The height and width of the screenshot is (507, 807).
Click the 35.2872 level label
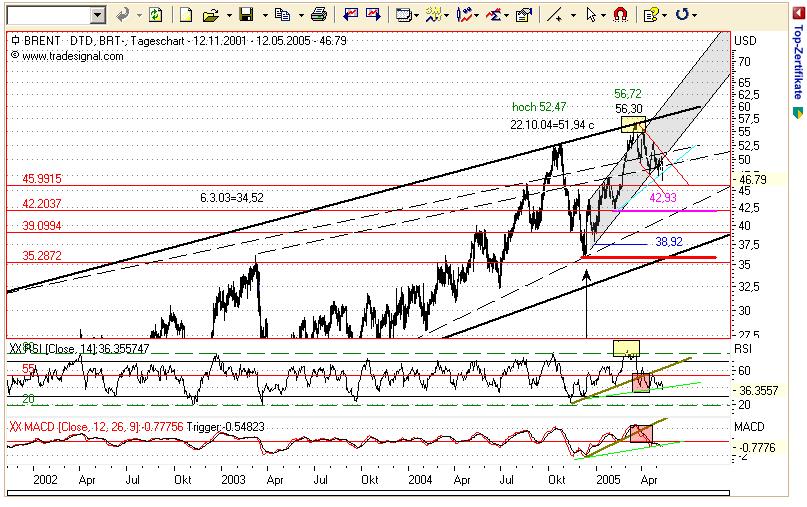42,255
